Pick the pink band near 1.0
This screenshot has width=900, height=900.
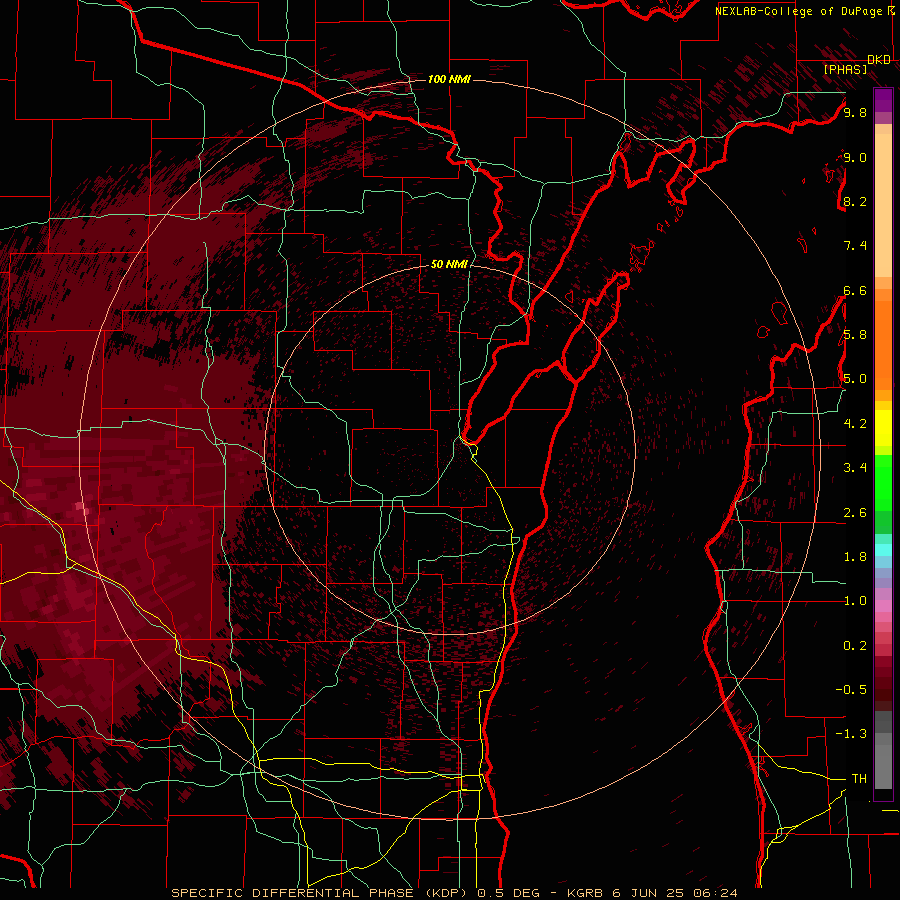(x=883, y=606)
